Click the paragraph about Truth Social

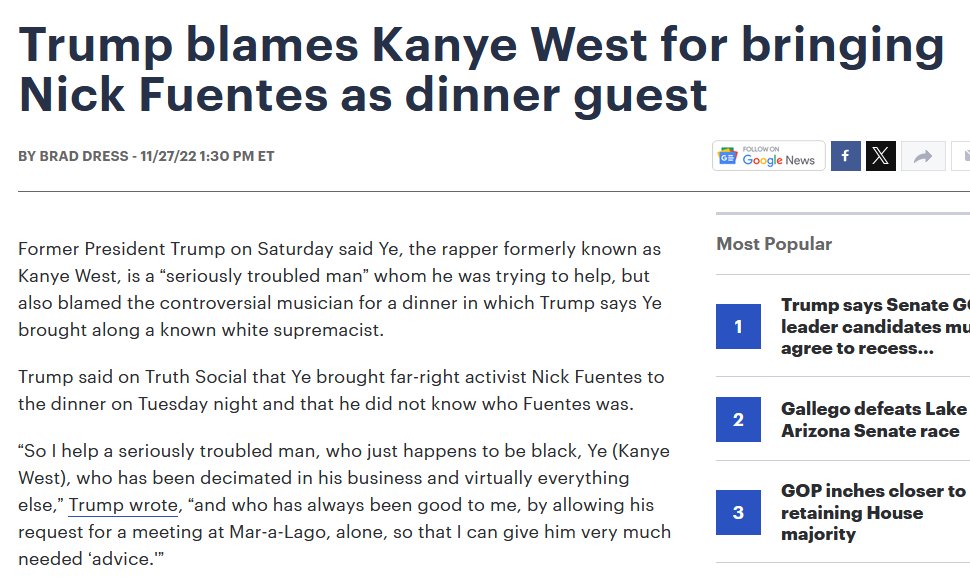(x=341, y=390)
